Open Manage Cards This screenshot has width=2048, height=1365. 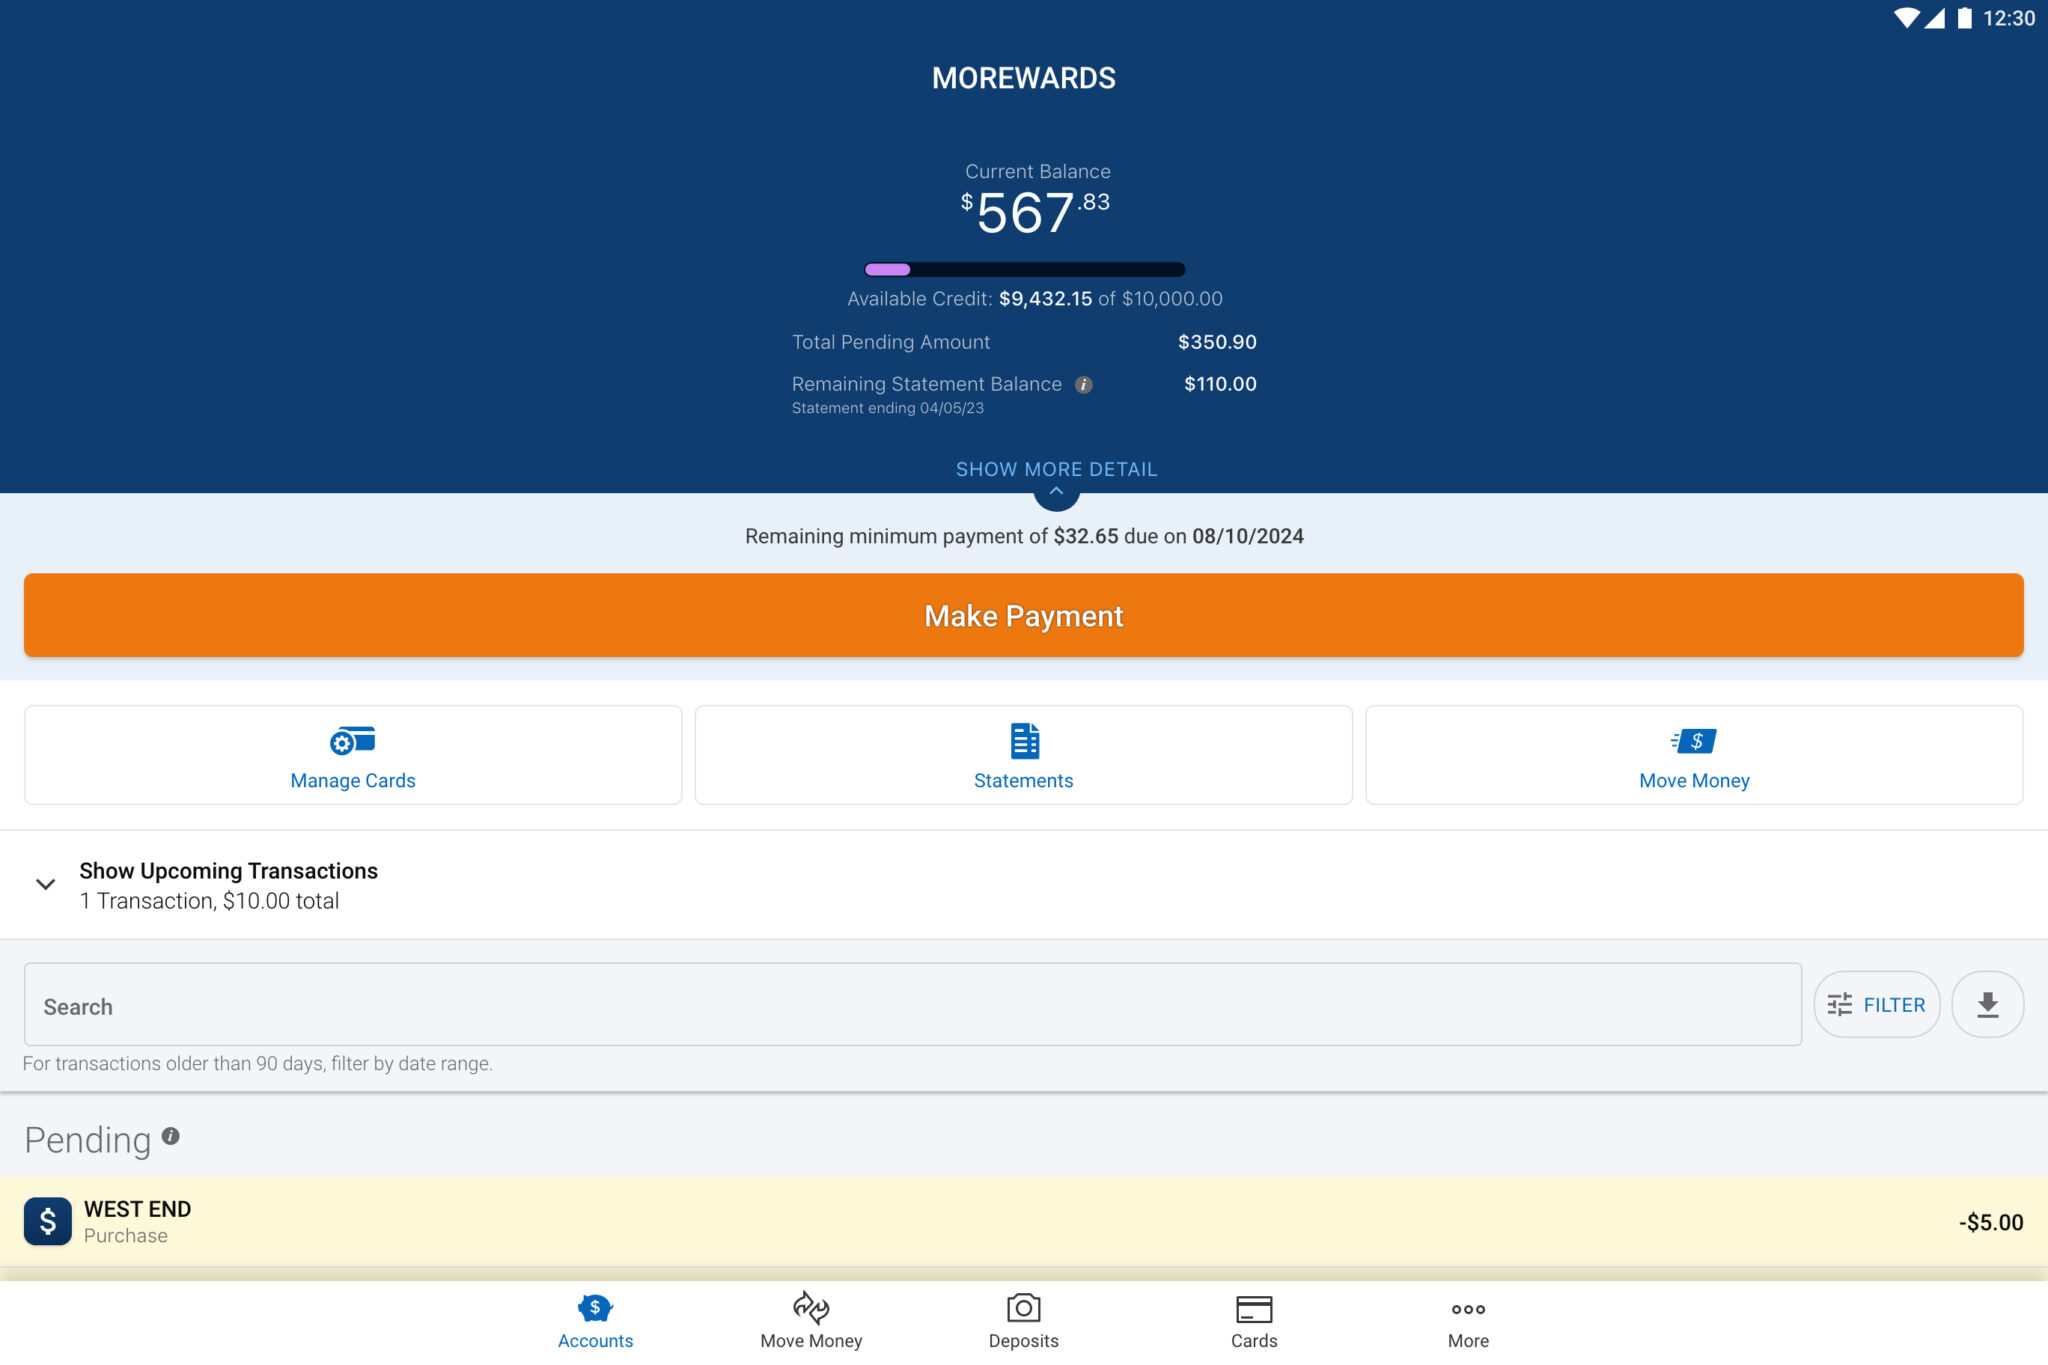pos(351,755)
